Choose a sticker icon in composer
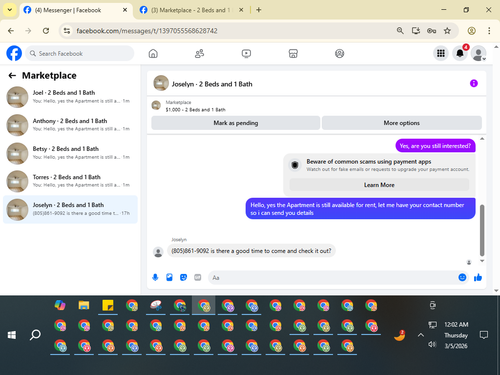This screenshot has width=500, height=375. (x=183, y=277)
